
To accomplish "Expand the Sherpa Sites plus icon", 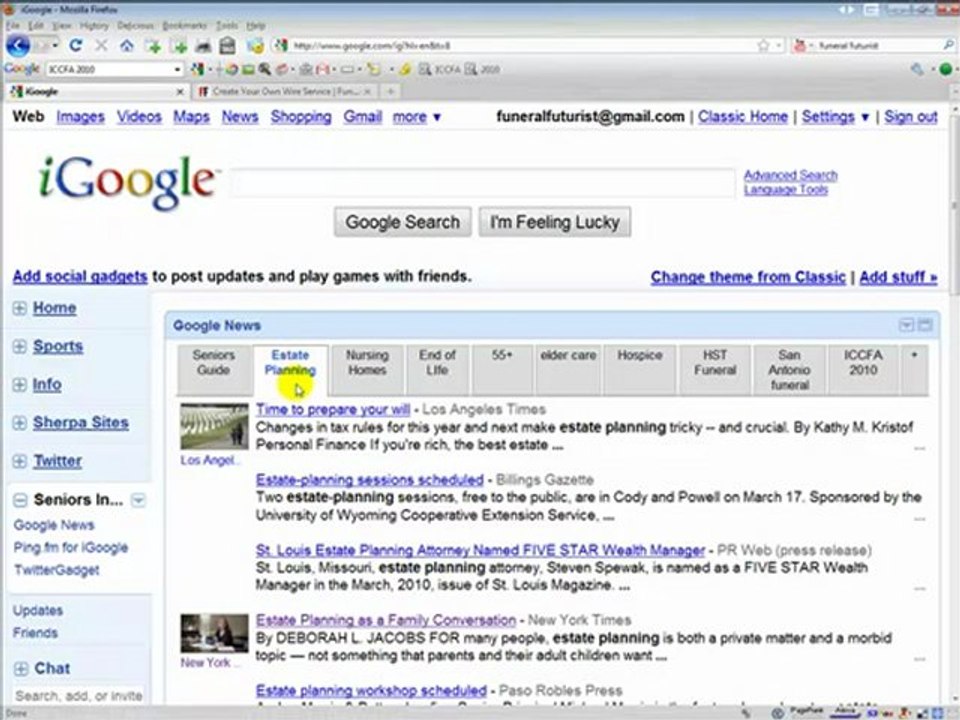I will (20, 423).
